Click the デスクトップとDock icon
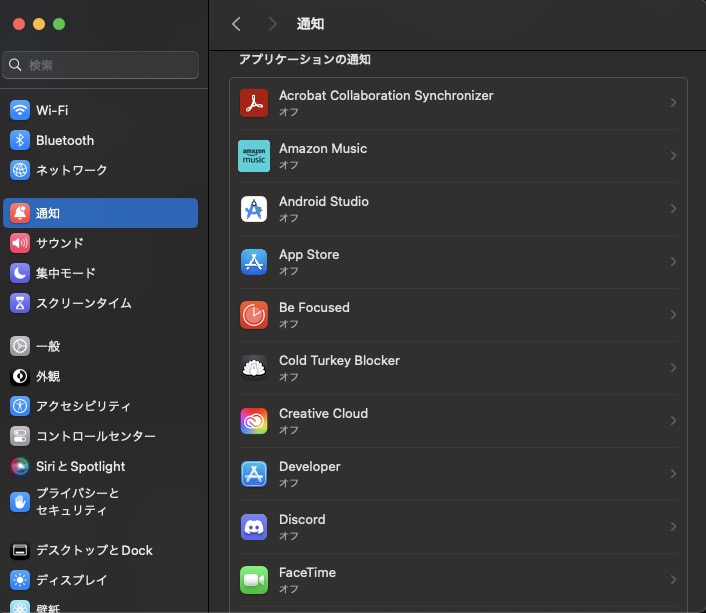The width and height of the screenshot is (706, 613). [20, 550]
